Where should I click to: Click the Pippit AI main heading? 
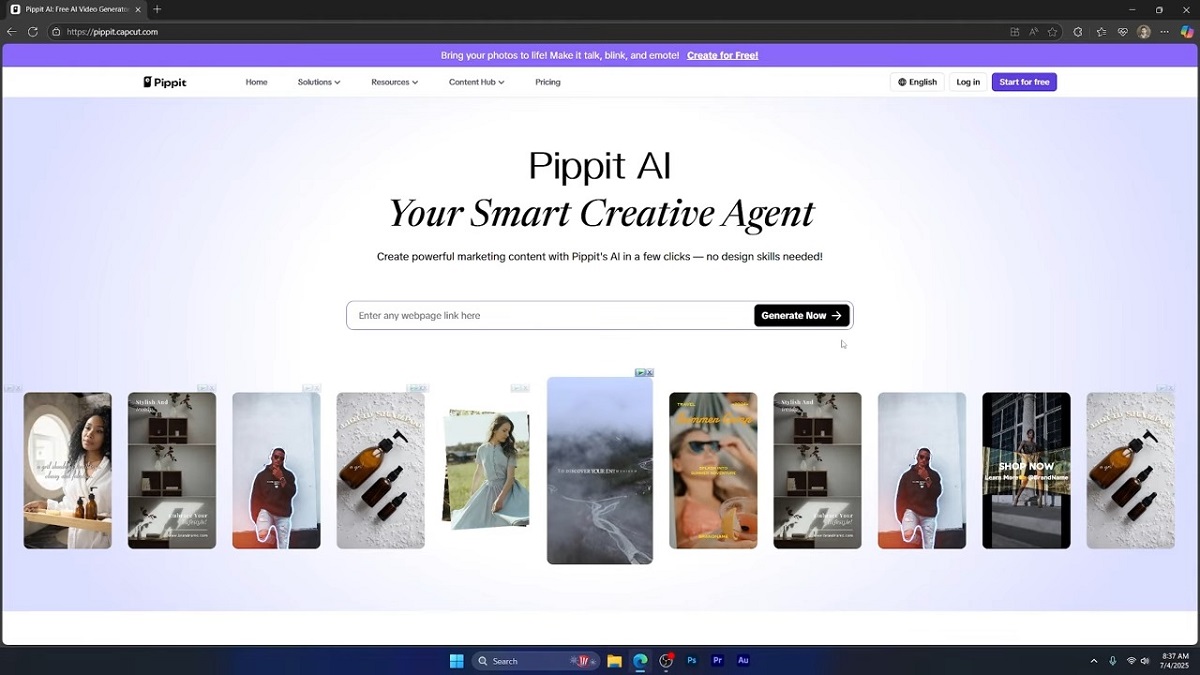(x=600, y=166)
